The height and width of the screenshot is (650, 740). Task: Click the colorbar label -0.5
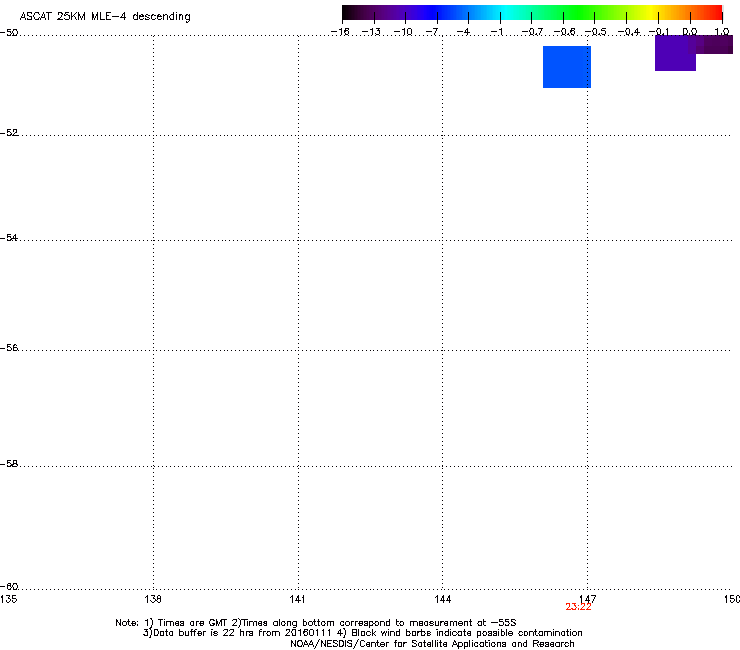(x=596, y=32)
